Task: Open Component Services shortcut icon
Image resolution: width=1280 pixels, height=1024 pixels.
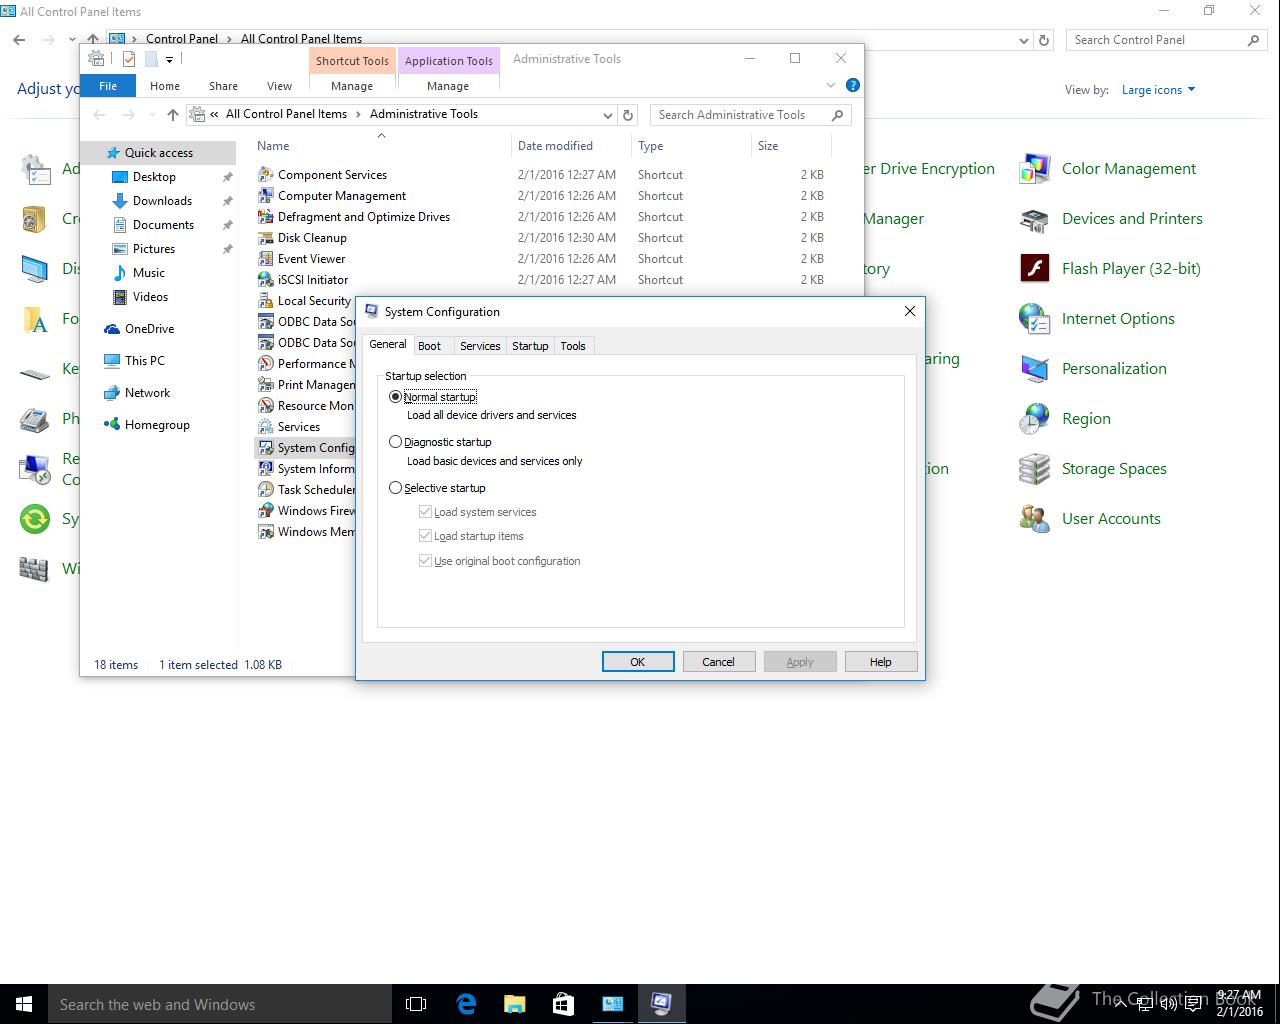Action: (x=266, y=174)
